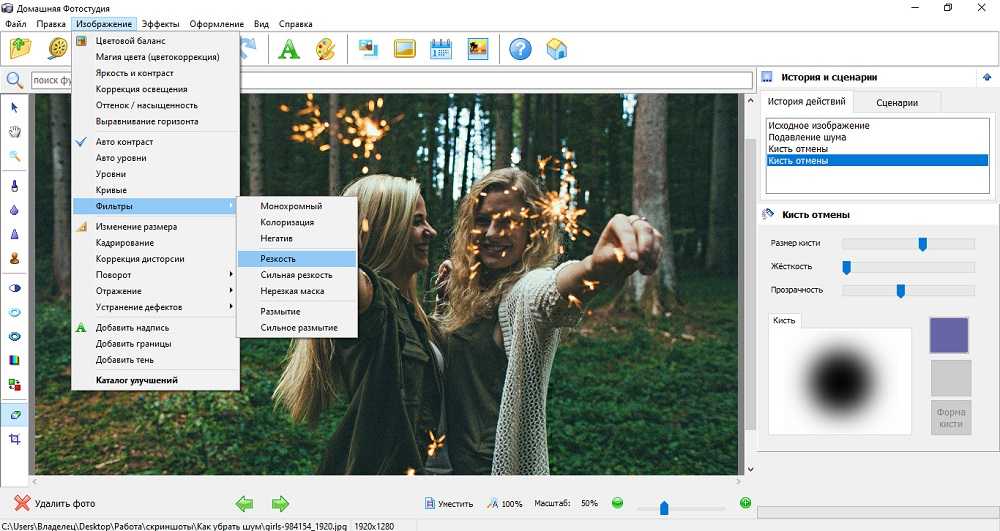Click the purple brush color swatch
This screenshot has width=1000, height=531.
pyautogui.click(x=950, y=335)
